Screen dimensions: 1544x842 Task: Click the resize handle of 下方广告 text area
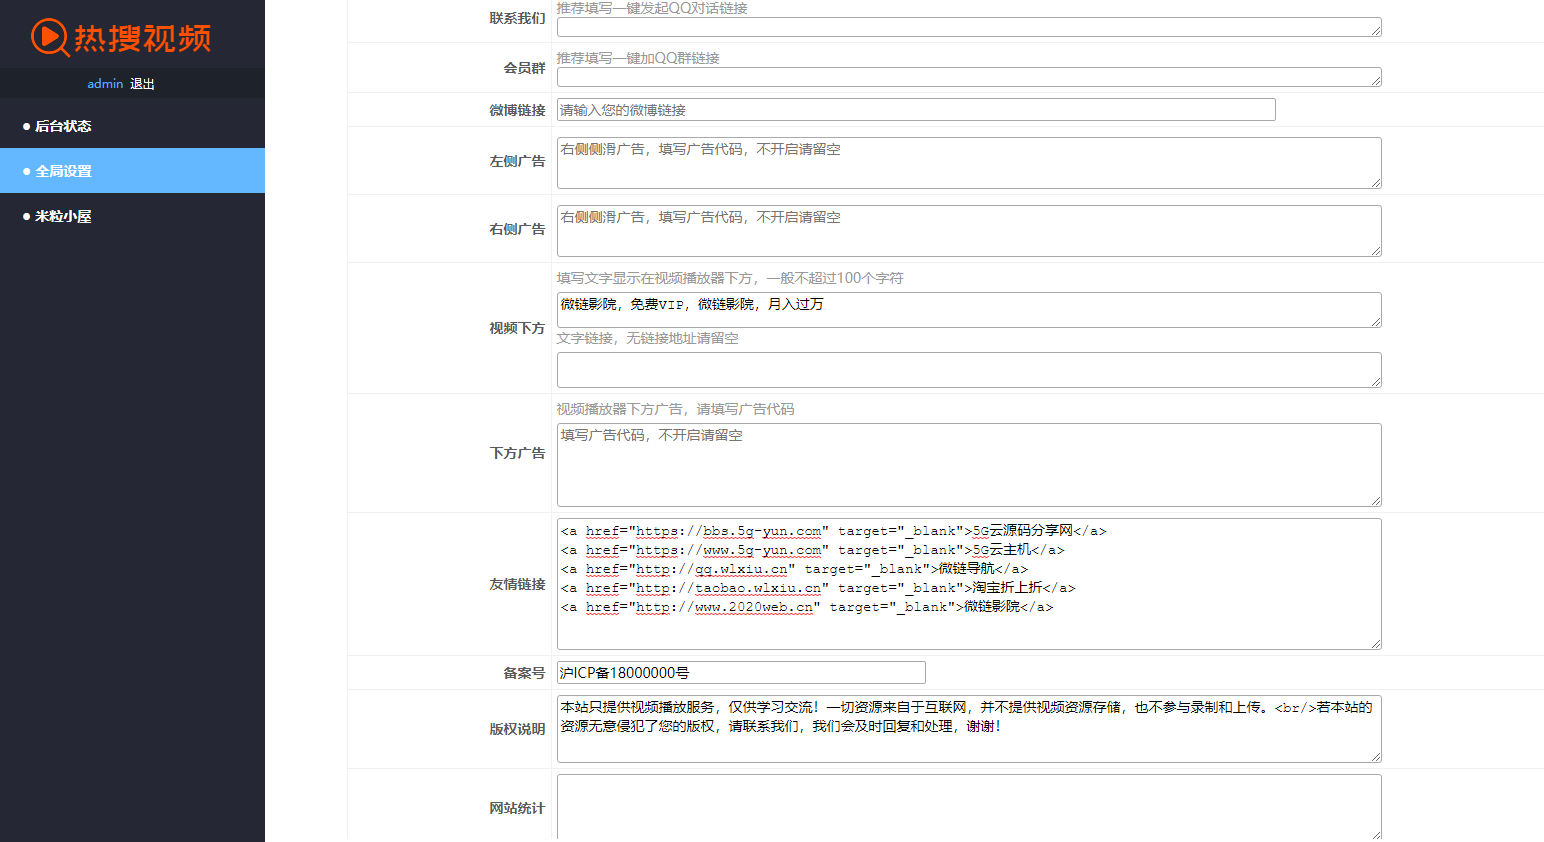point(1376,501)
